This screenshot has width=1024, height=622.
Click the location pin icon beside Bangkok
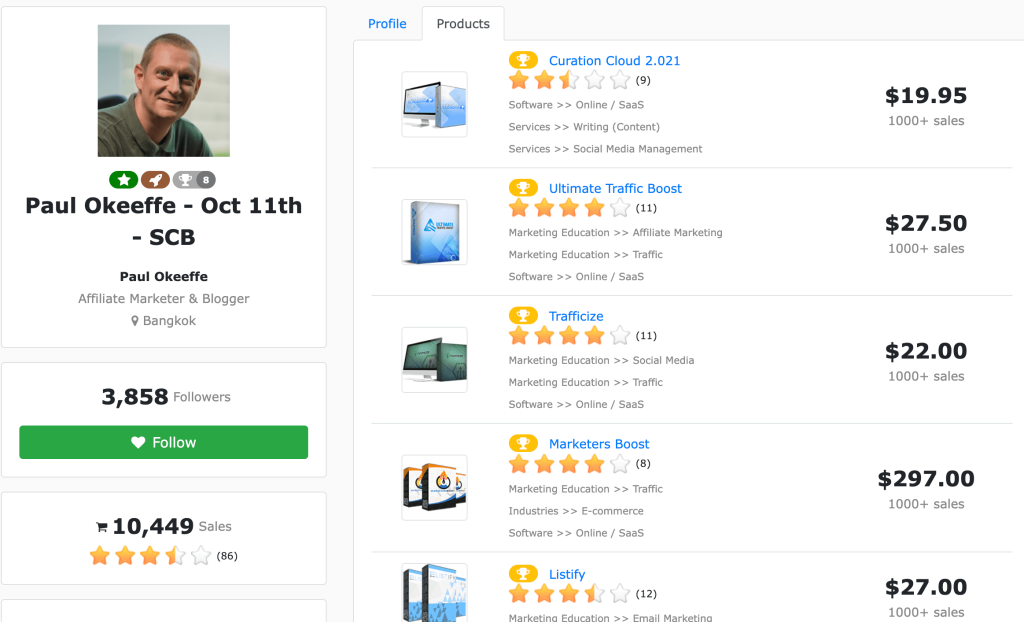135,321
